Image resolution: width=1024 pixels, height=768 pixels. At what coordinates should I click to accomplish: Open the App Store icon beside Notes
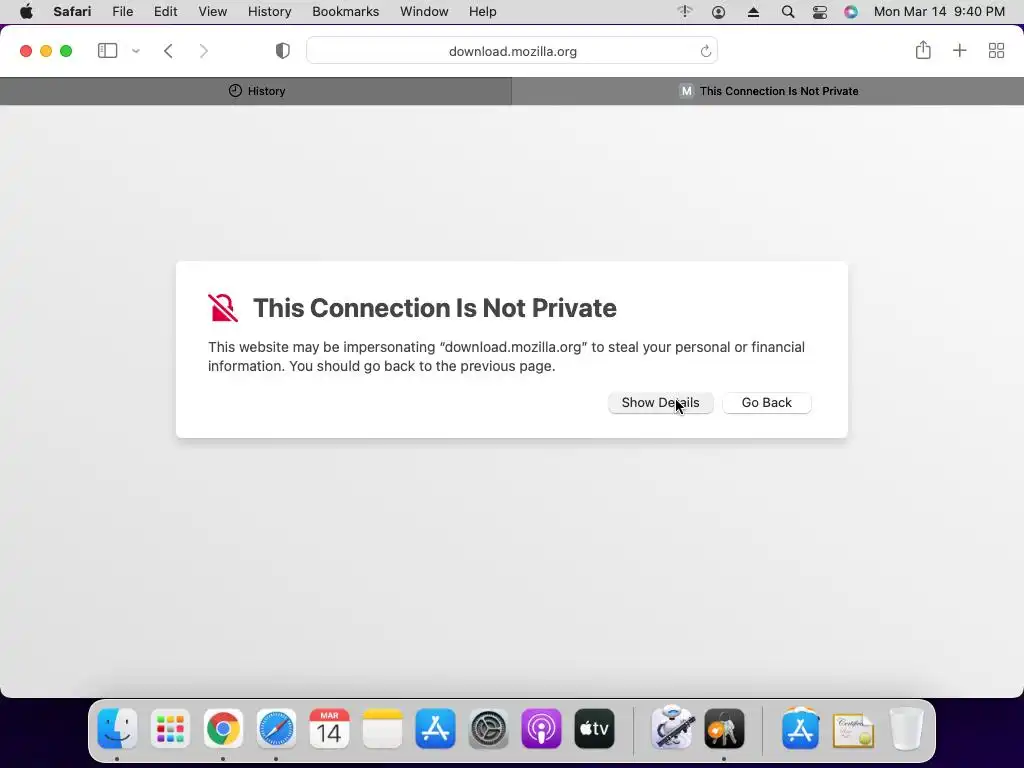tap(435, 728)
